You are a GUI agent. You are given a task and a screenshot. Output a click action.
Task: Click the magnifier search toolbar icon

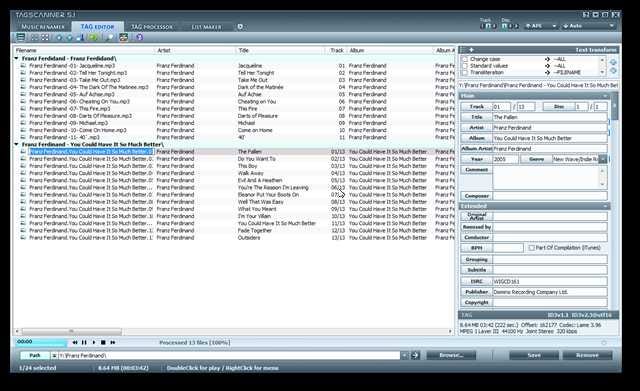tap(109, 38)
